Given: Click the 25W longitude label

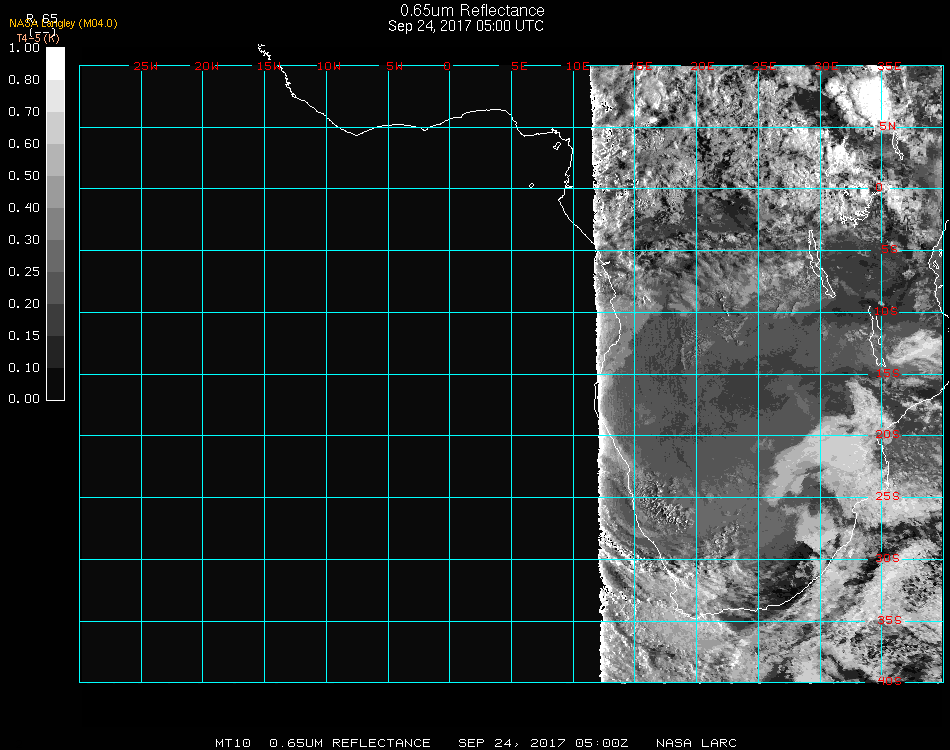Looking at the screenshot, I should pos(145,66).
